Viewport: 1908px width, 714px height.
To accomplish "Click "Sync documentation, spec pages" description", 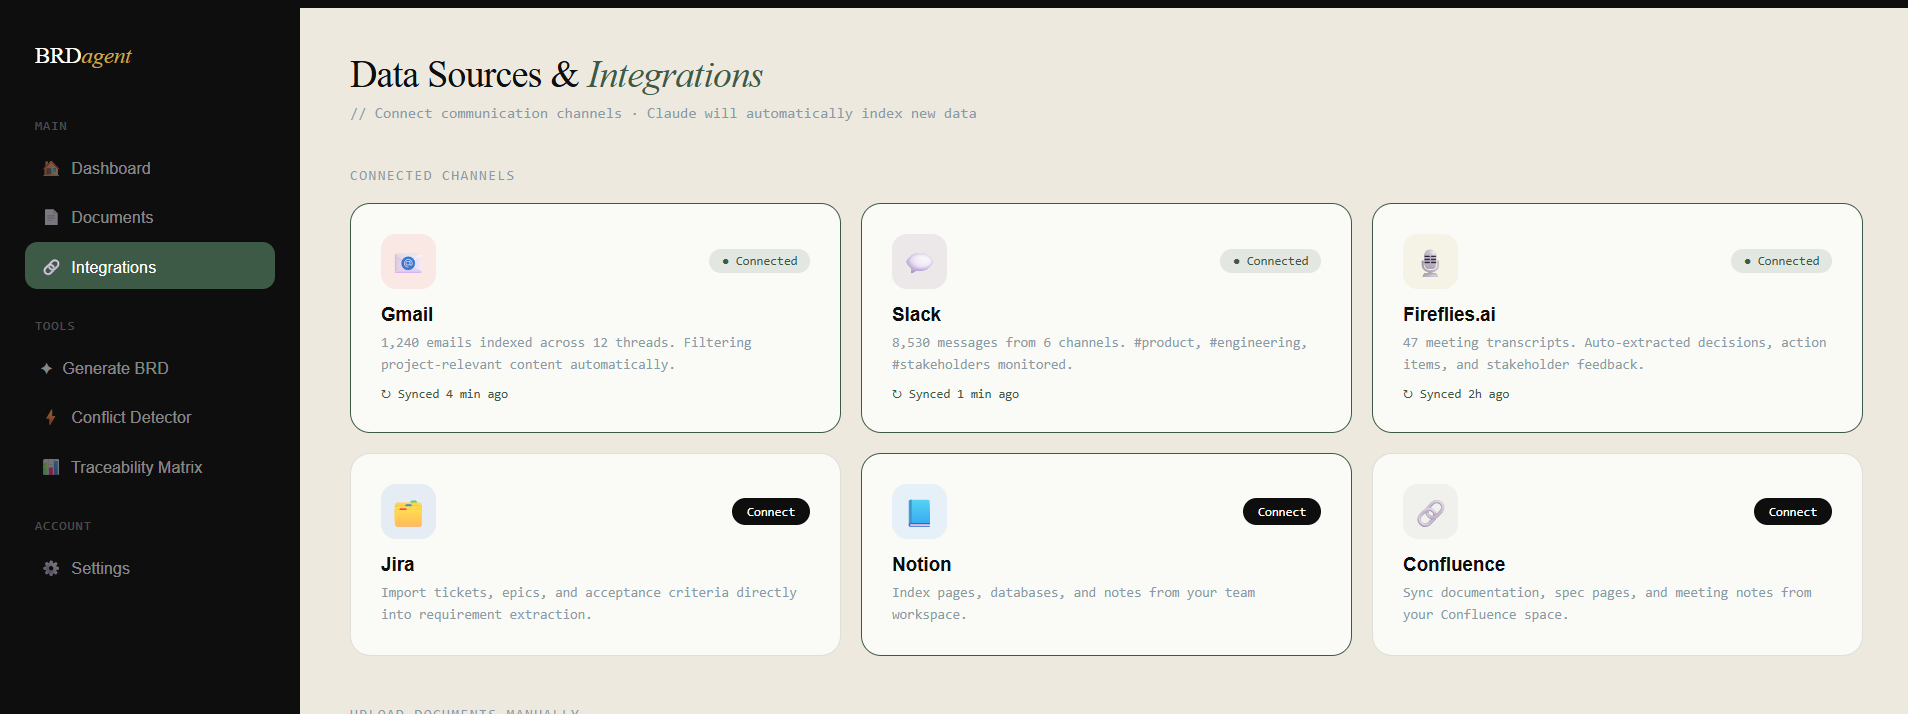I will (1607, 603).
